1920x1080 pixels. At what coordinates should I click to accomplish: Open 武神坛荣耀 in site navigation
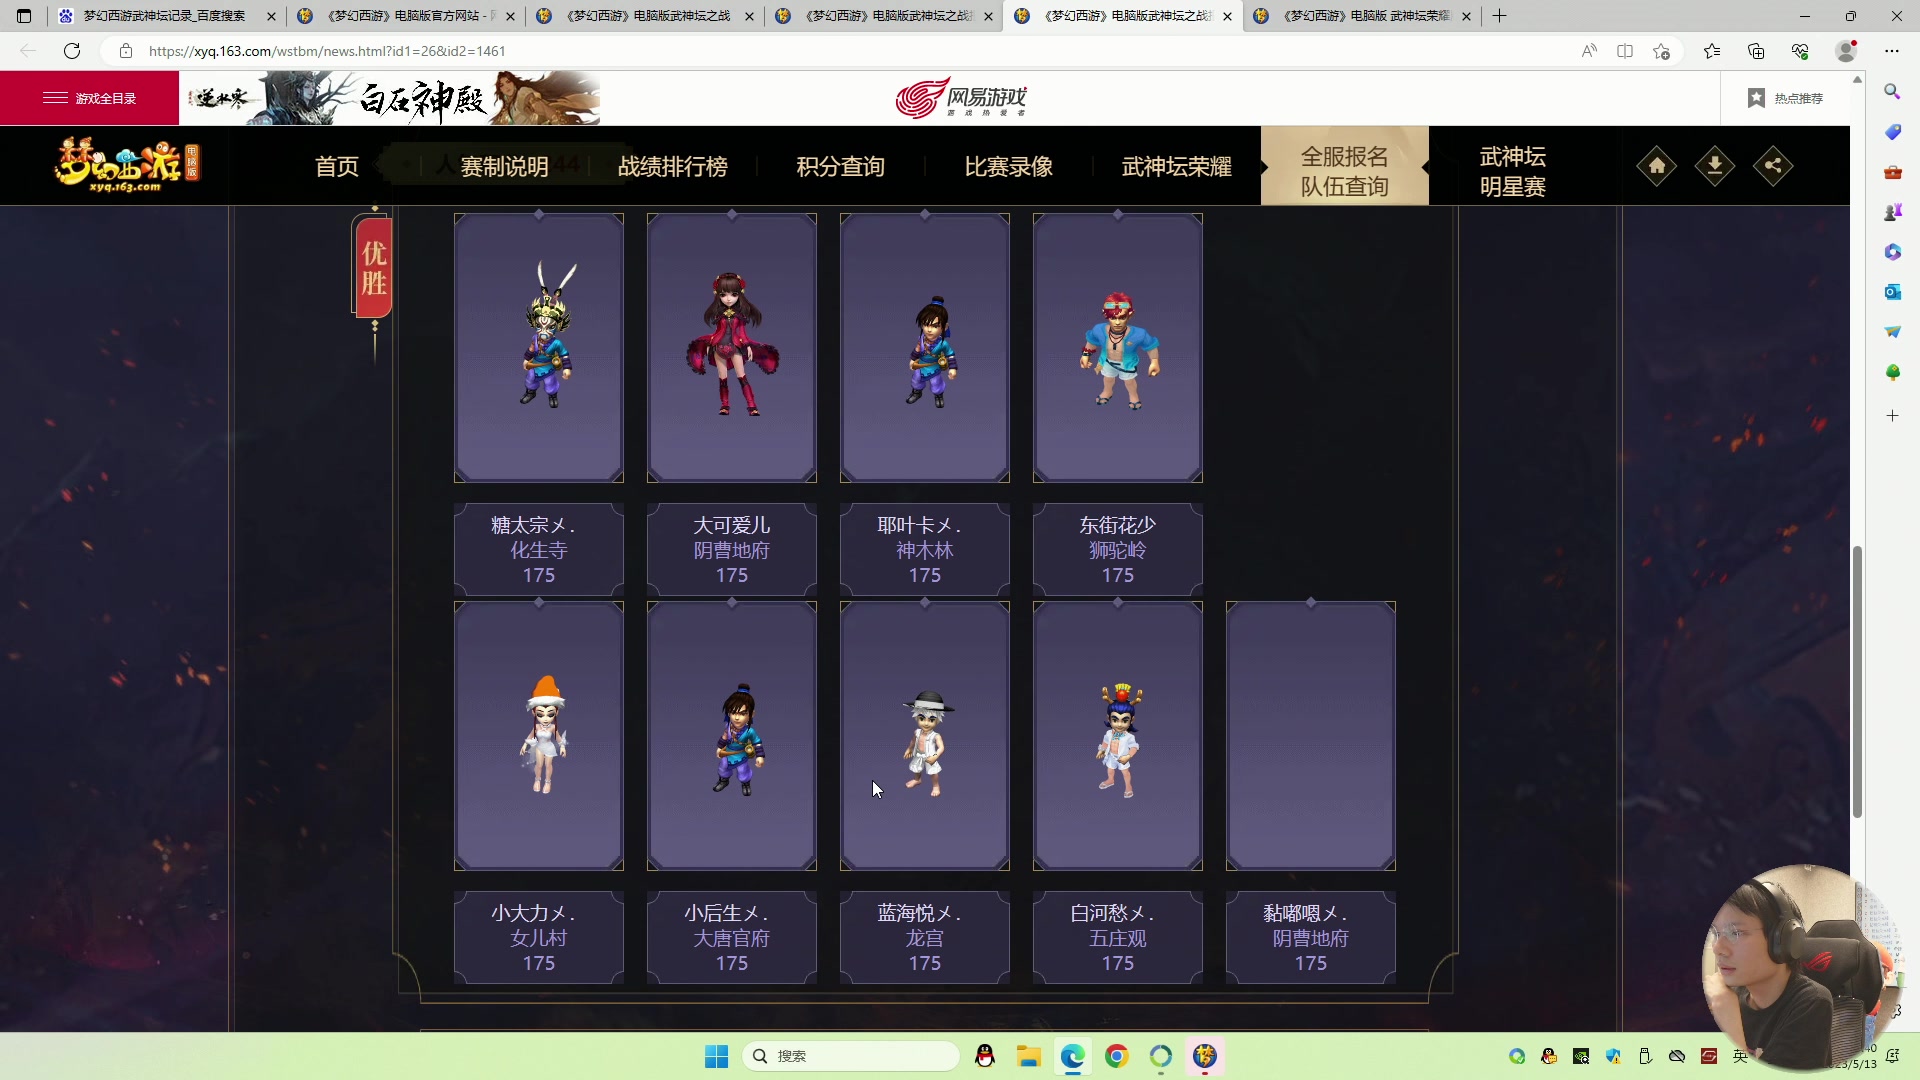point(1176,166)
